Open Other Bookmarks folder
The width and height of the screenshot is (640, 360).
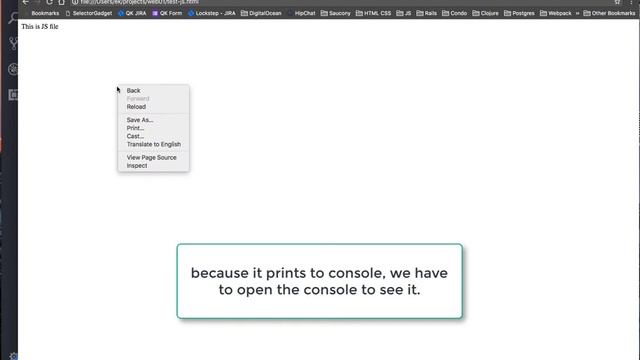609,13
